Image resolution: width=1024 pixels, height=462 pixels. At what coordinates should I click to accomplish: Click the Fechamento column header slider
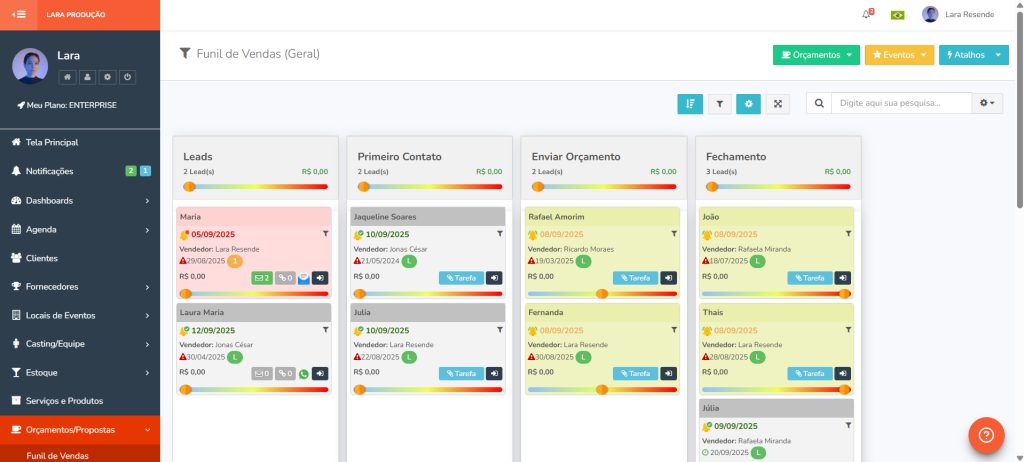(x=778, y=187)
